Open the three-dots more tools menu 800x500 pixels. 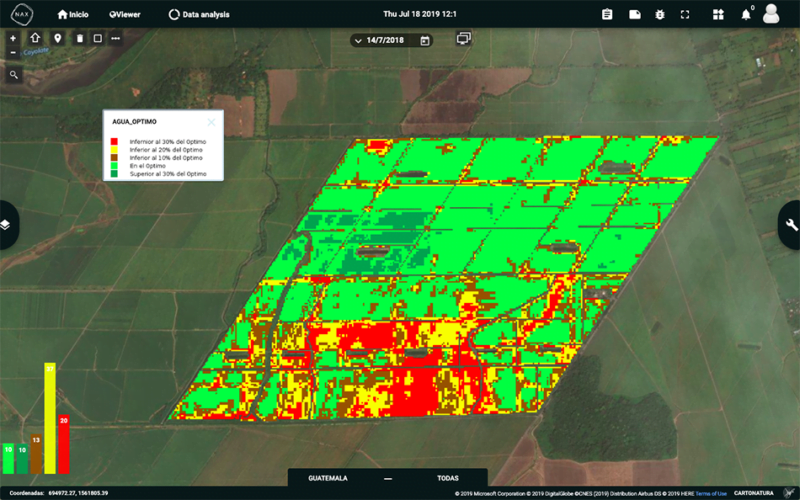(116, 38)
